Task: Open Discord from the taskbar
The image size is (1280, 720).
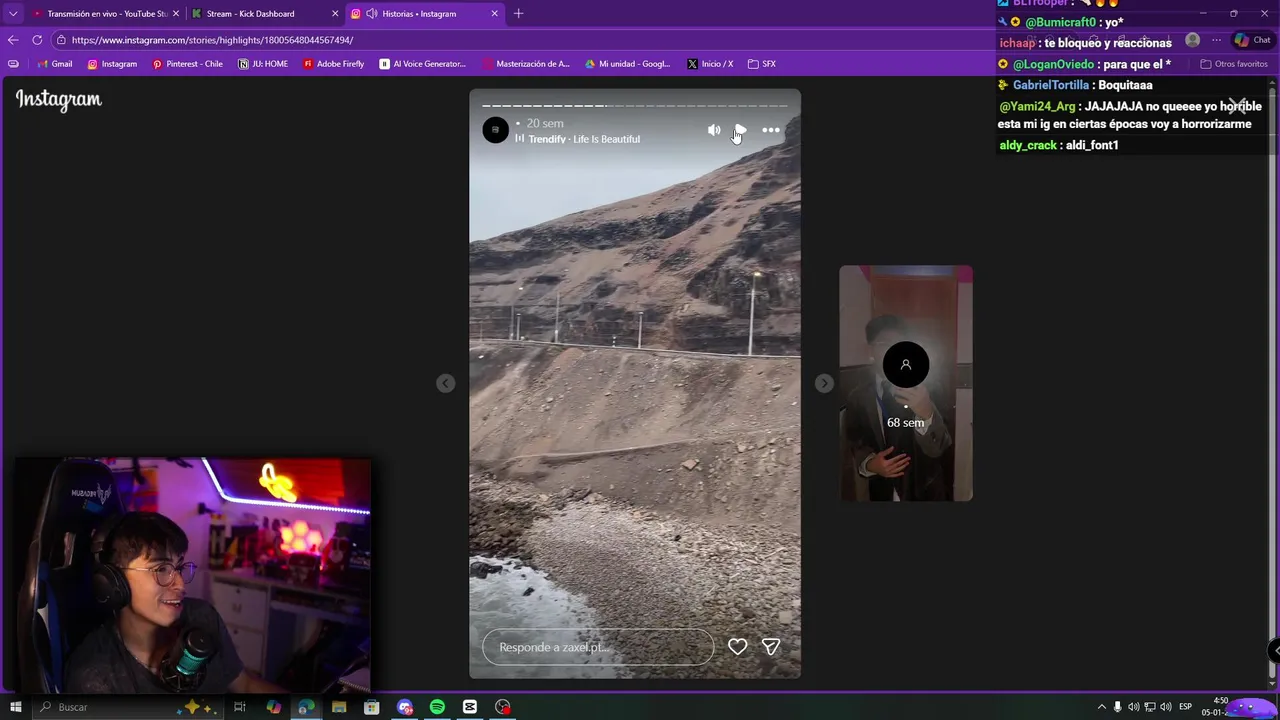Action: point(405,707)
